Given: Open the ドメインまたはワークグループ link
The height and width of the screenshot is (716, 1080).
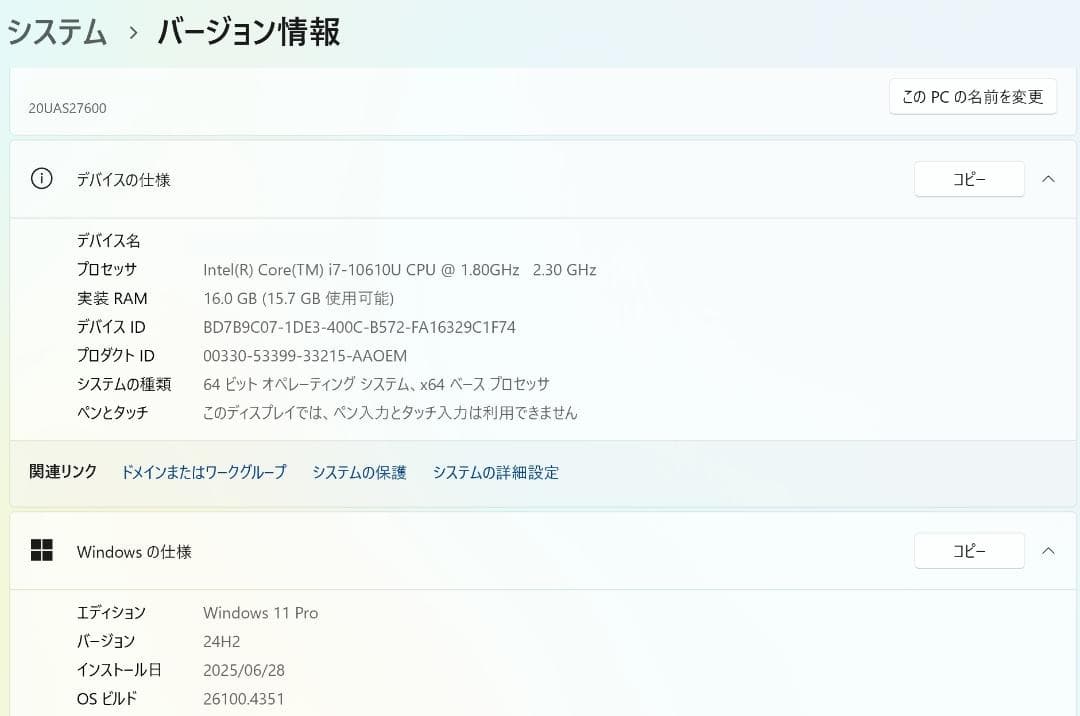Looking at the screenshot, I should 203,472.
